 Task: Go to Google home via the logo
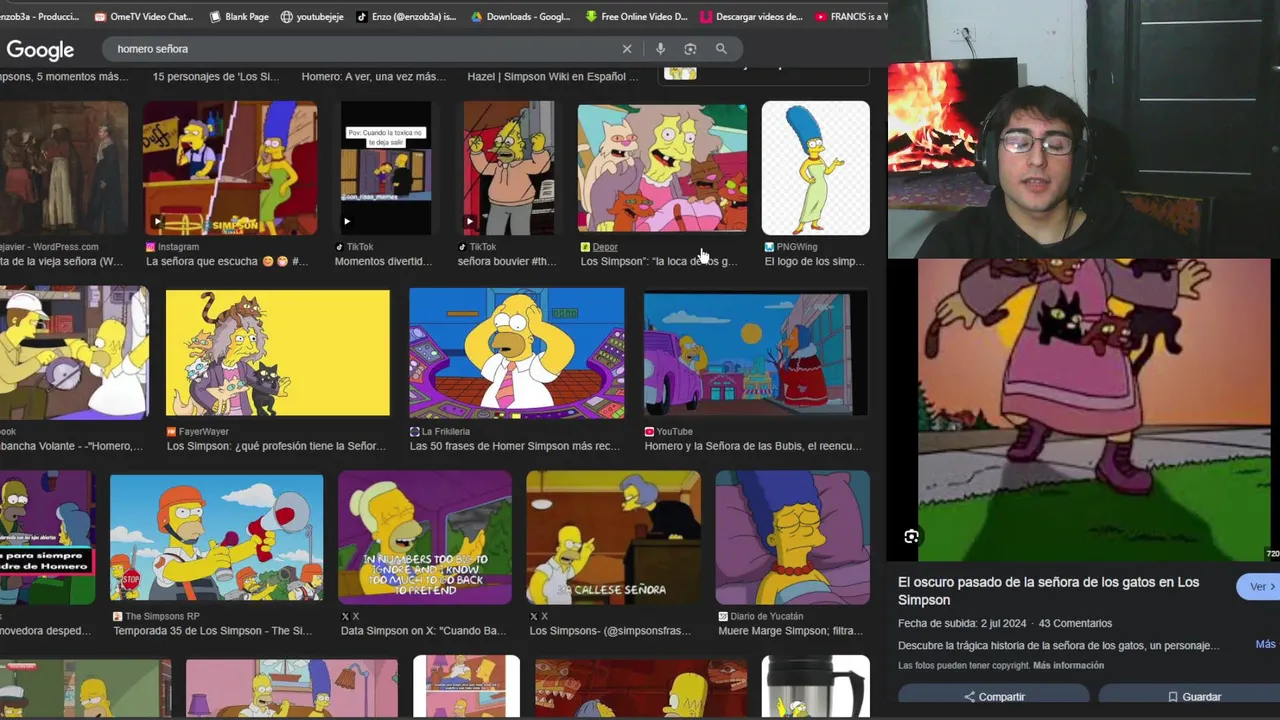pos(40,50)
